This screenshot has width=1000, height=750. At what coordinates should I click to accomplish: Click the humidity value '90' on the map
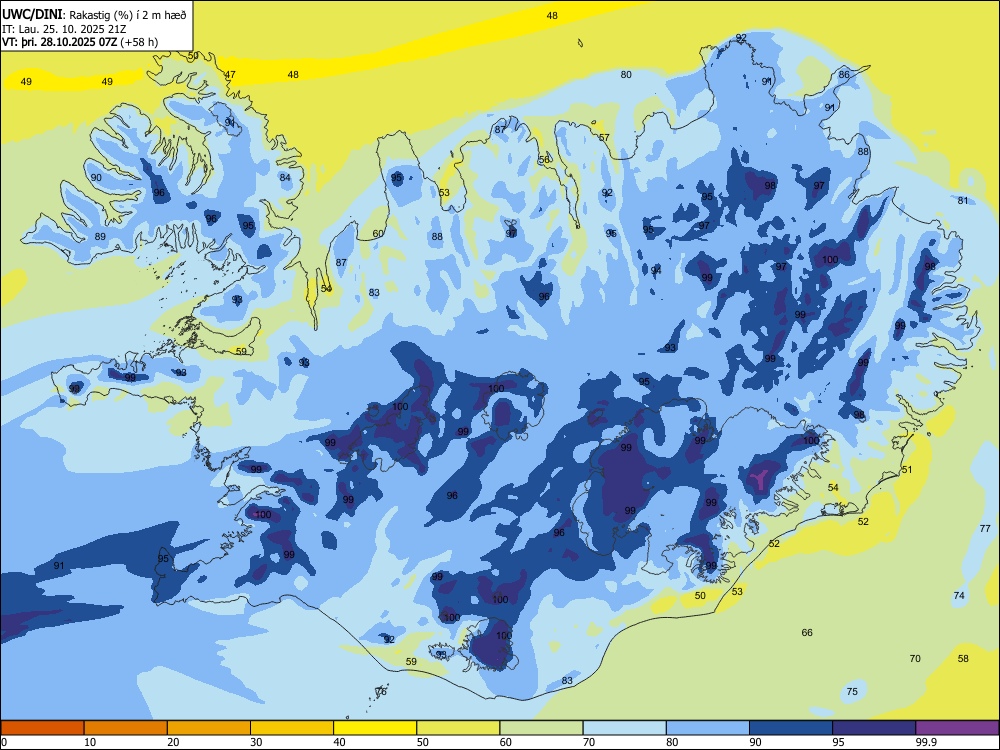tap(96, 178)
